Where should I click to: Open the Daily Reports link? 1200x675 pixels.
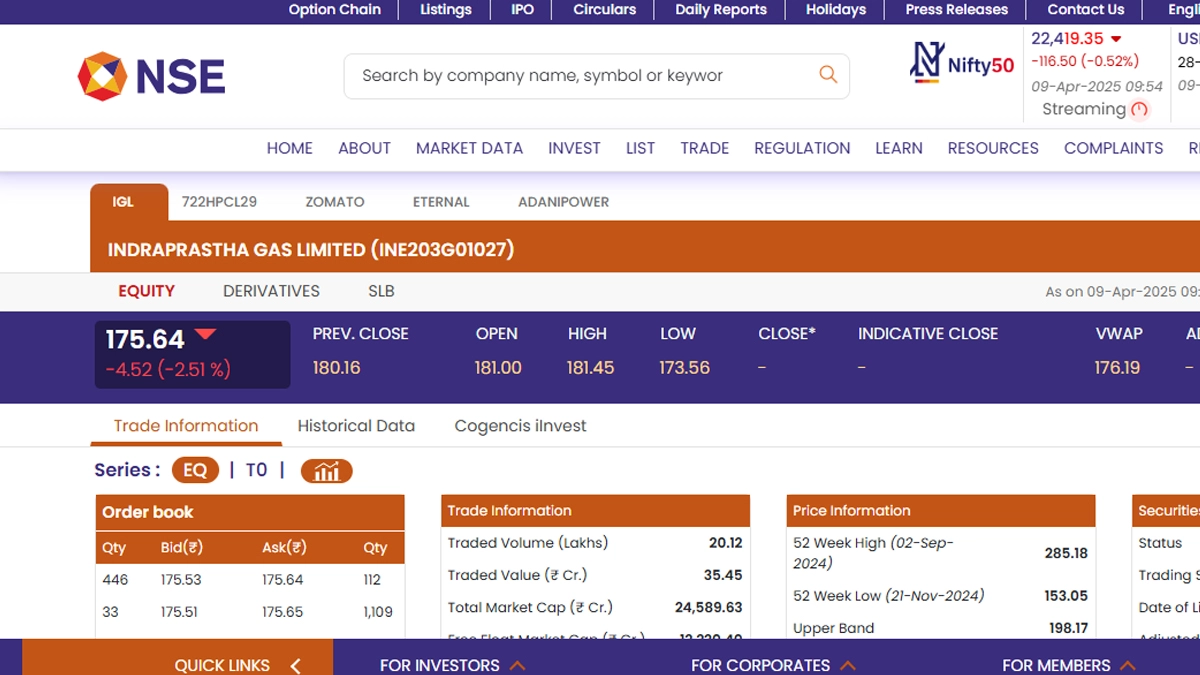click(720, 10)
